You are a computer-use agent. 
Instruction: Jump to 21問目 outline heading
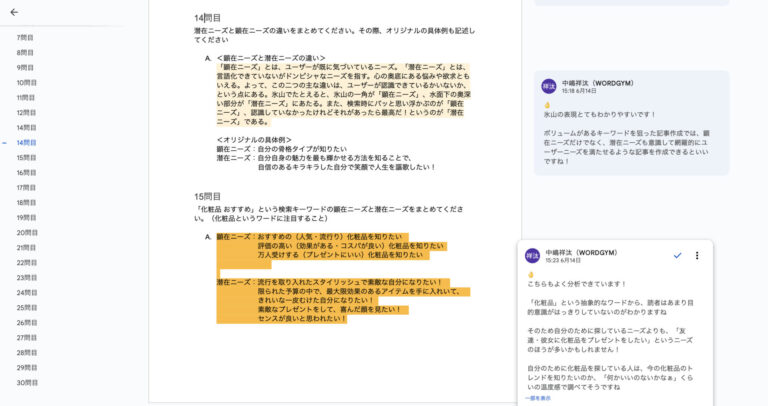click(26, 248)
